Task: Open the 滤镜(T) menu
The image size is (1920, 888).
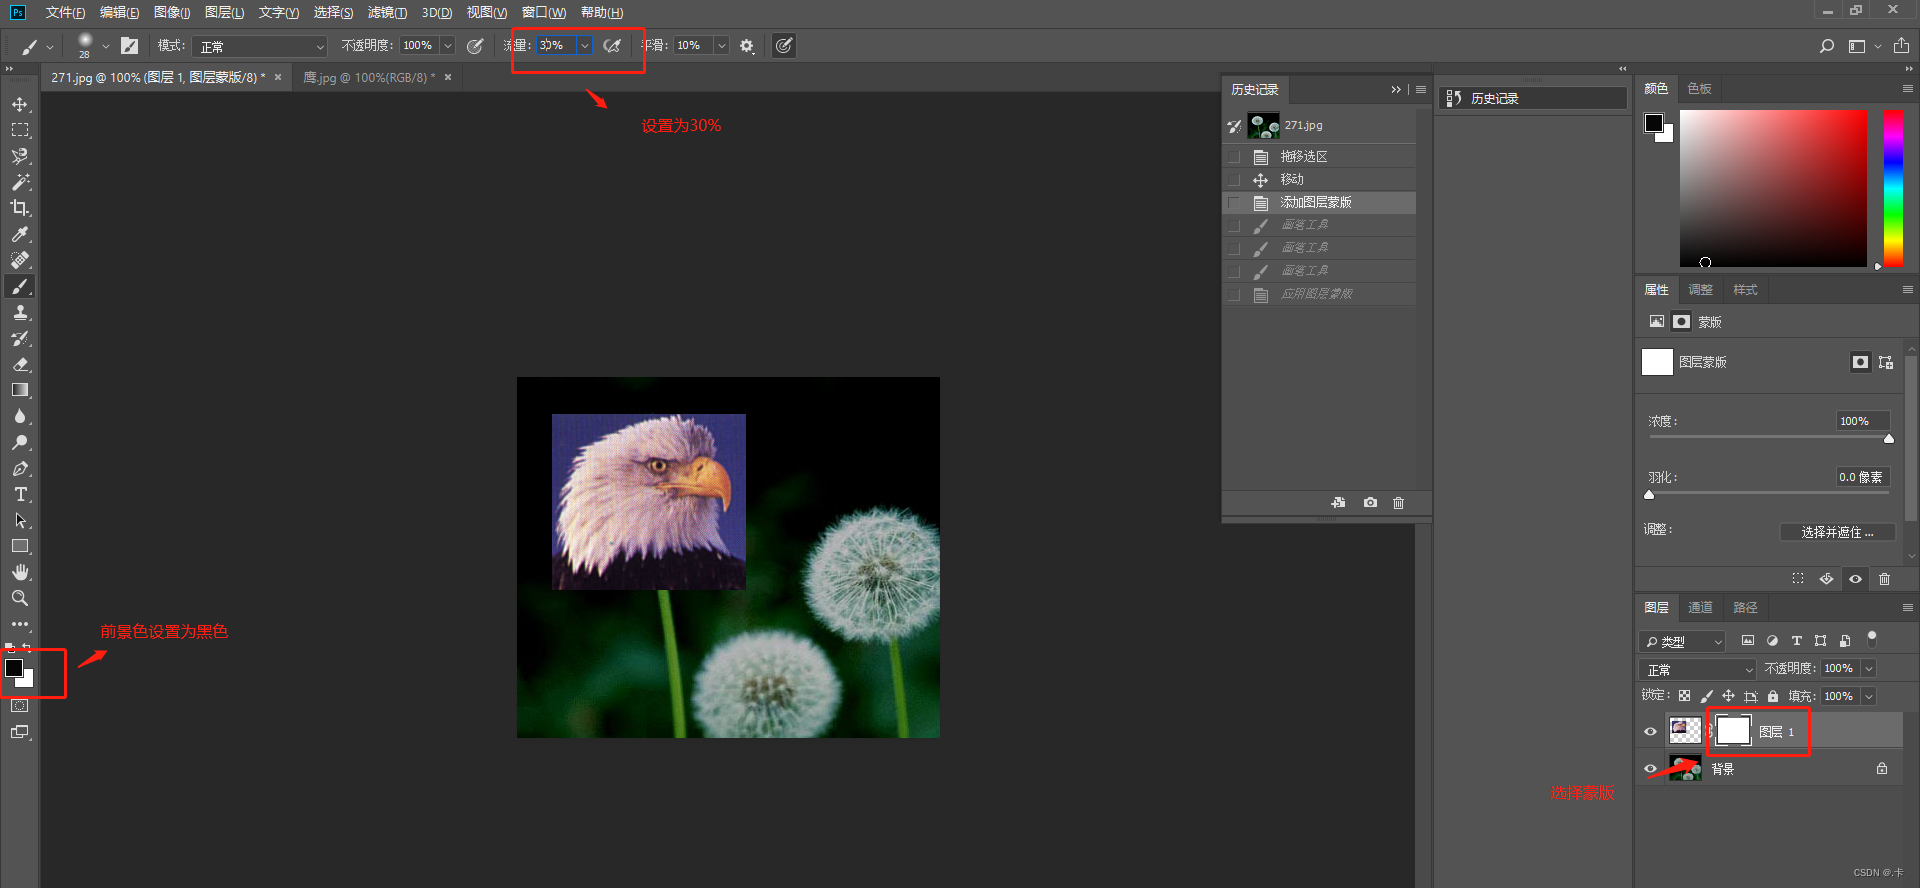Action: pyautogui.click(x=387, y=12)
